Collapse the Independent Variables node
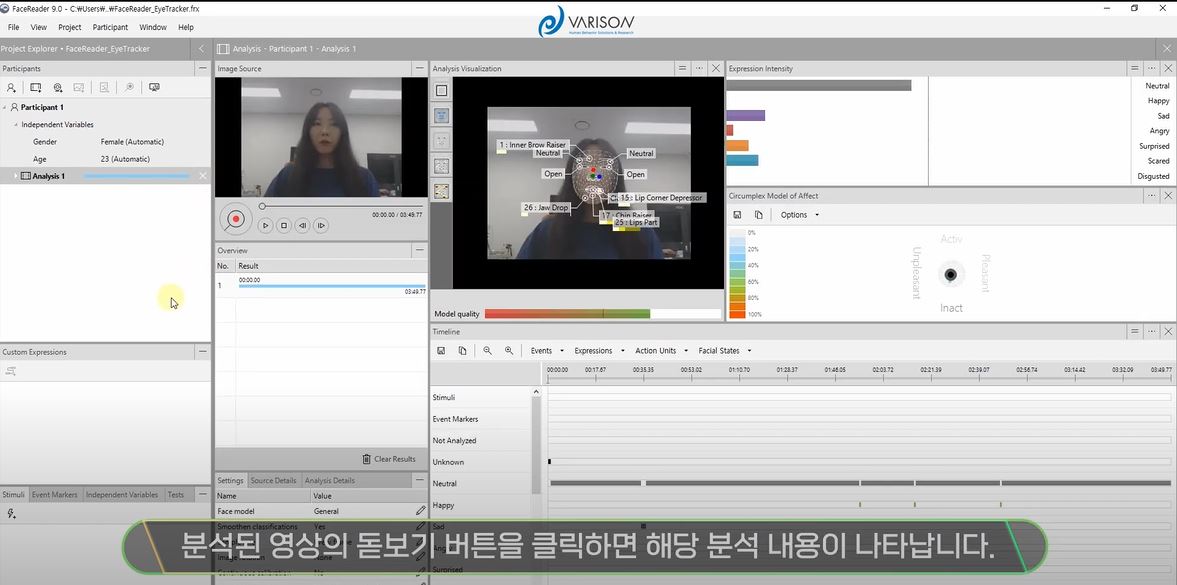 tap(16, 125)
